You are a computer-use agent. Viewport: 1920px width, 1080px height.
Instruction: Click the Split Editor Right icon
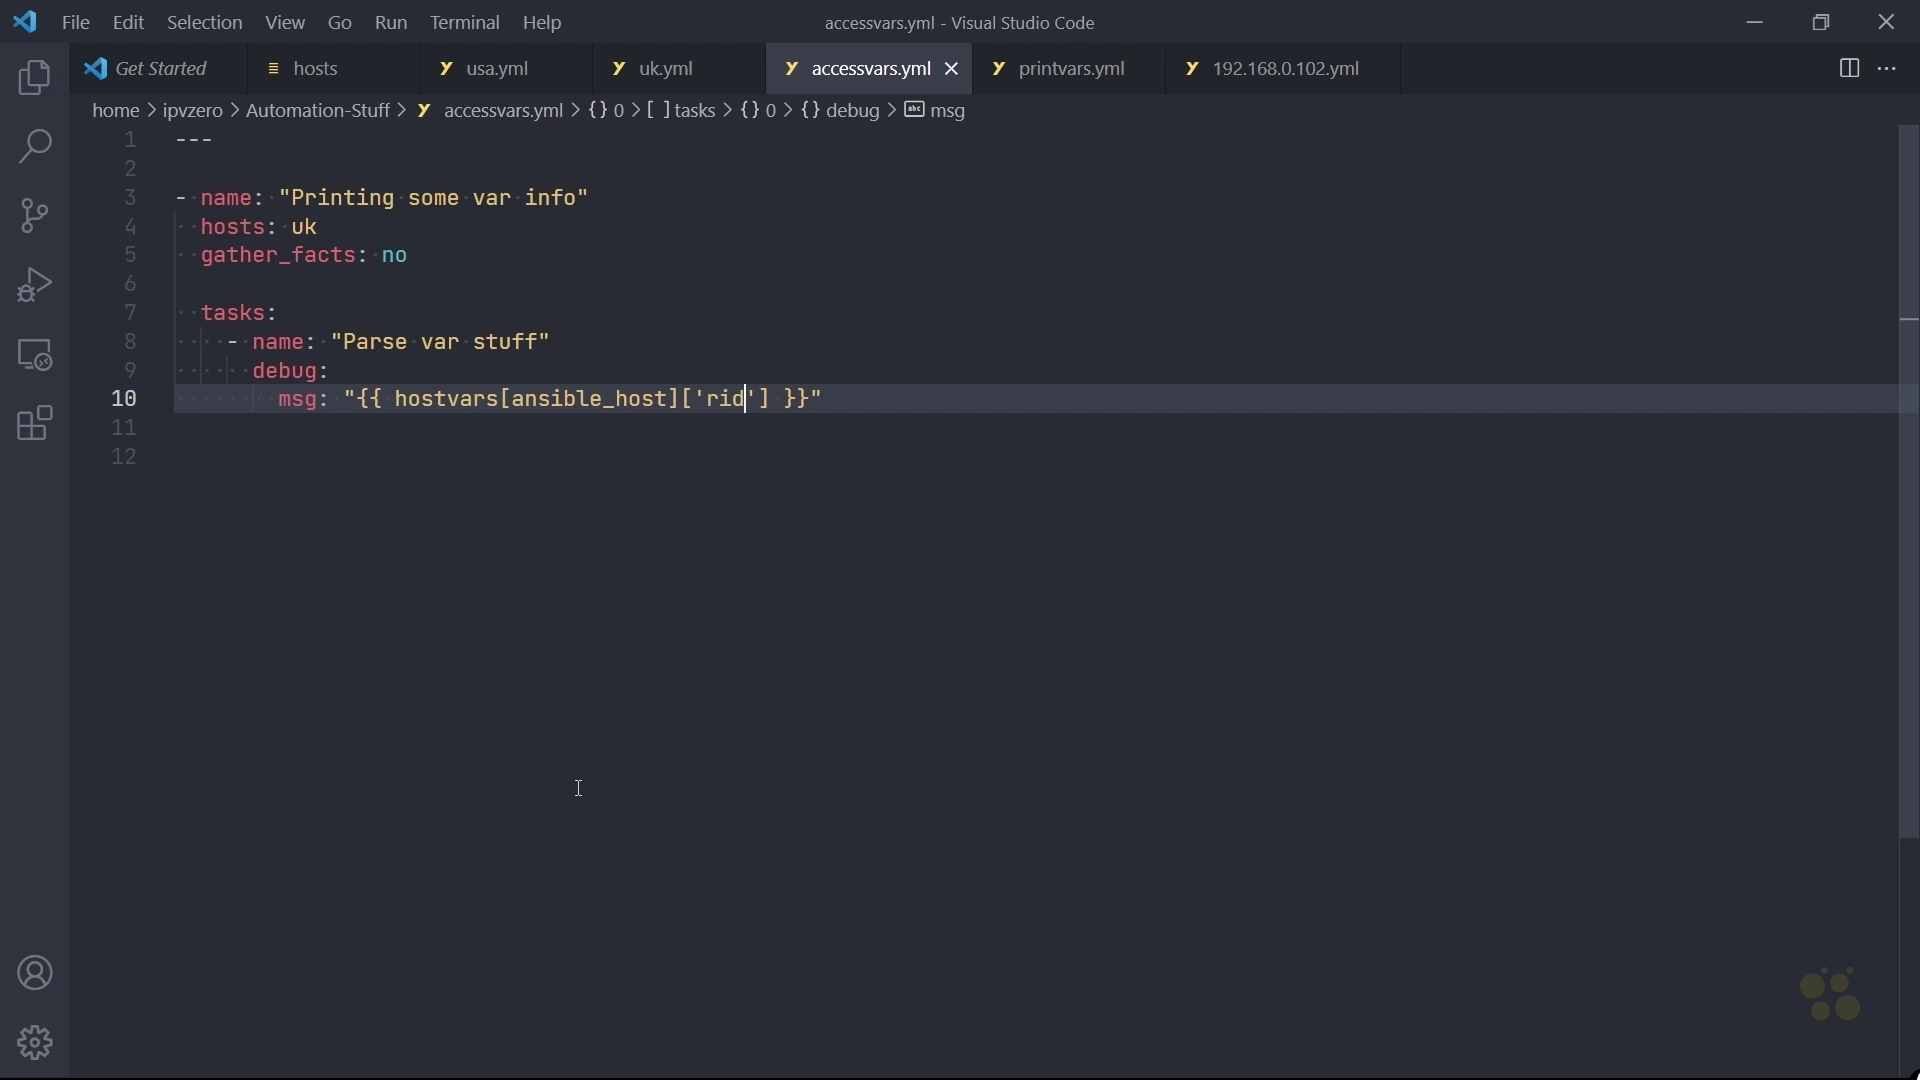pos(1850,69)
